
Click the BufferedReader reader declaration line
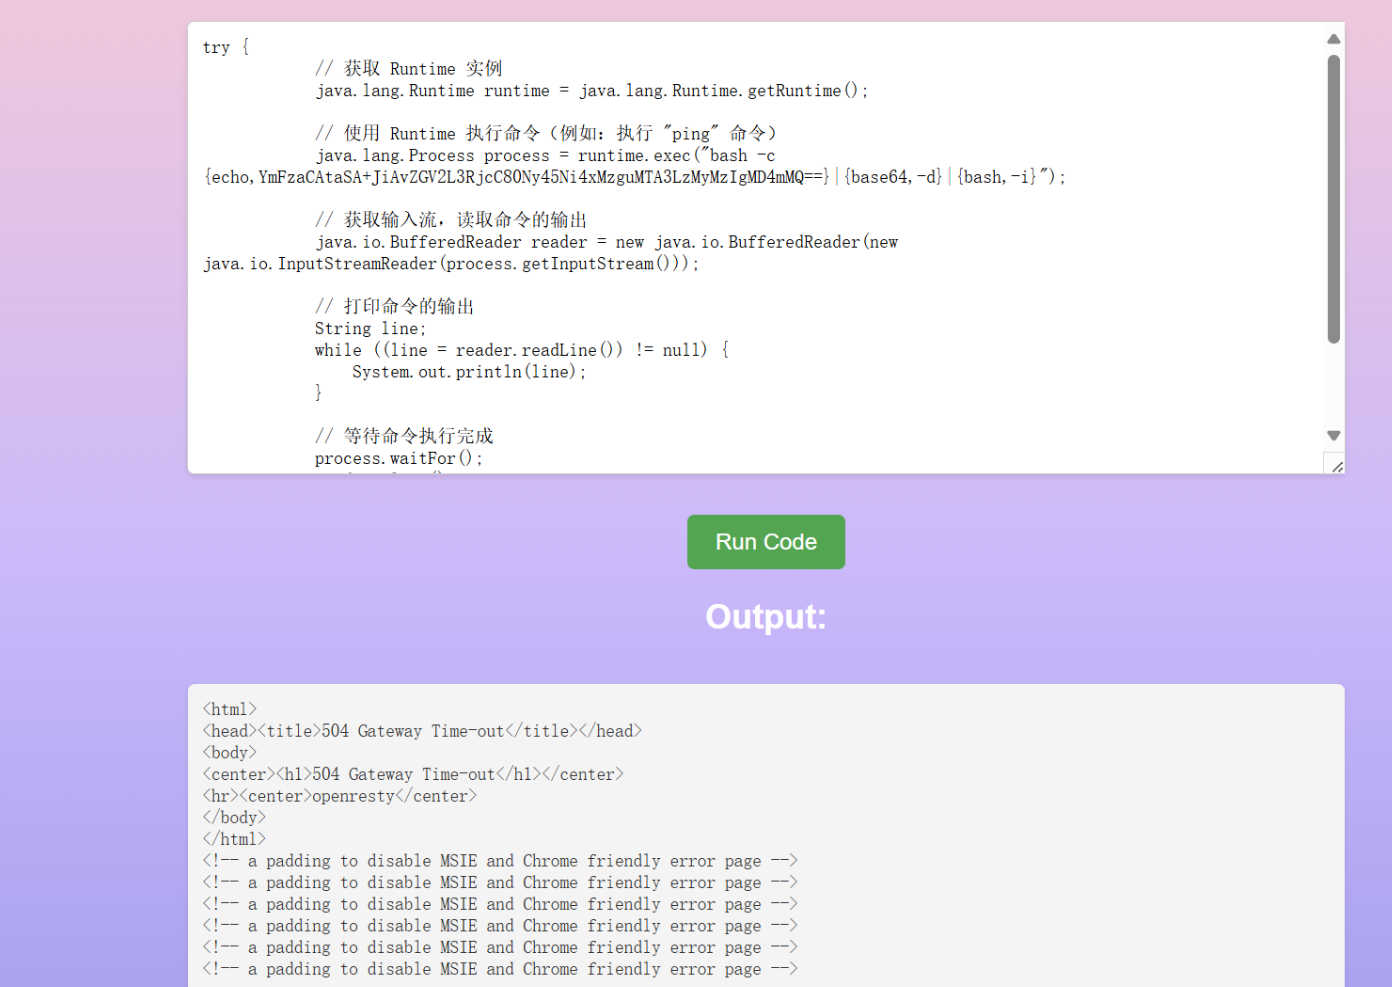click(x=606, y=242)
